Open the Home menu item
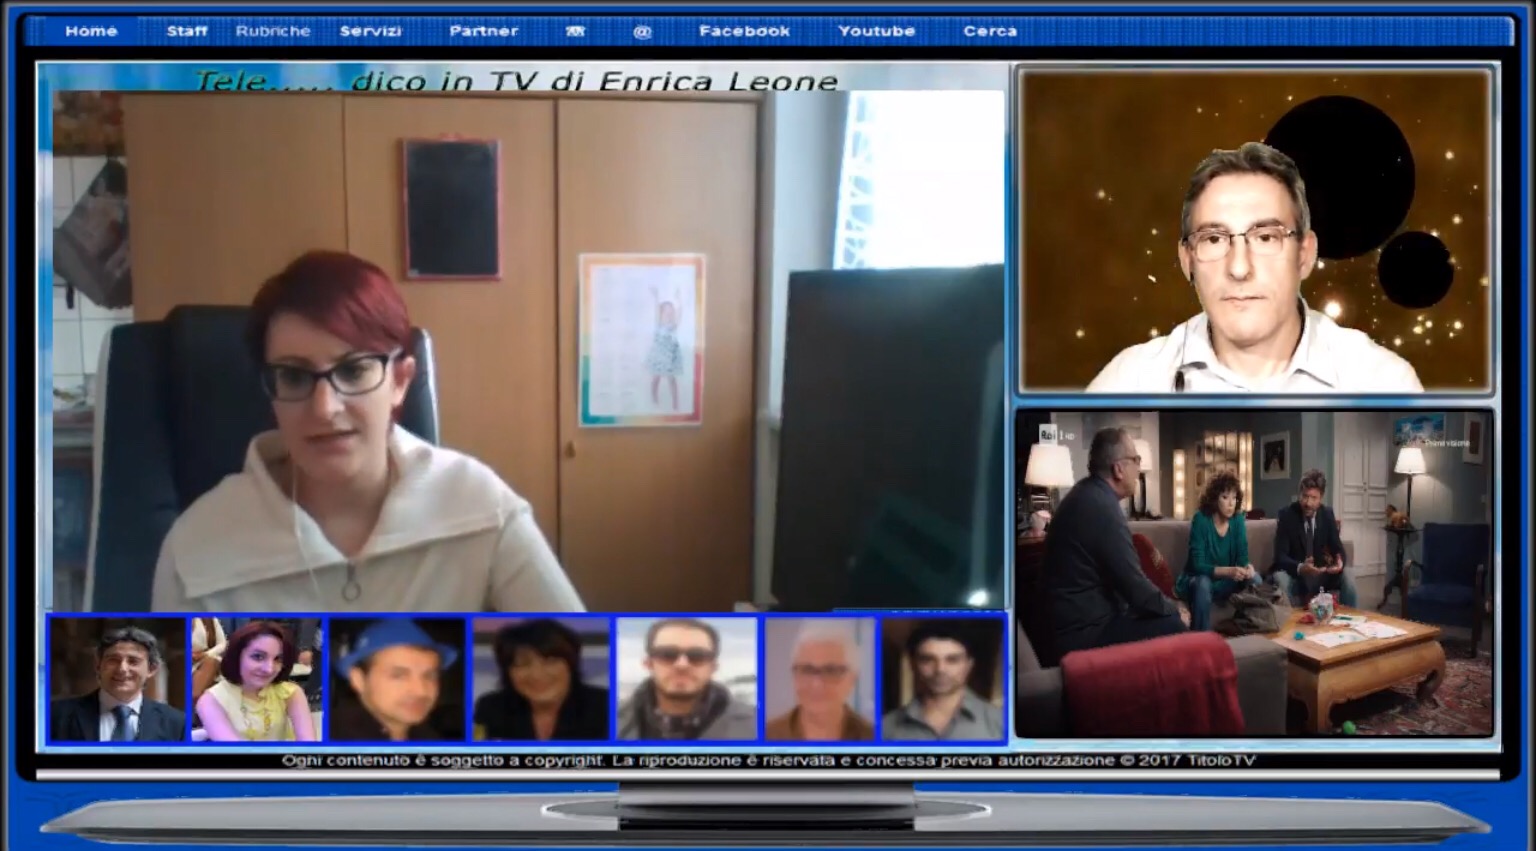Viewport: 1536px width, 851px height. pos(91,31)
